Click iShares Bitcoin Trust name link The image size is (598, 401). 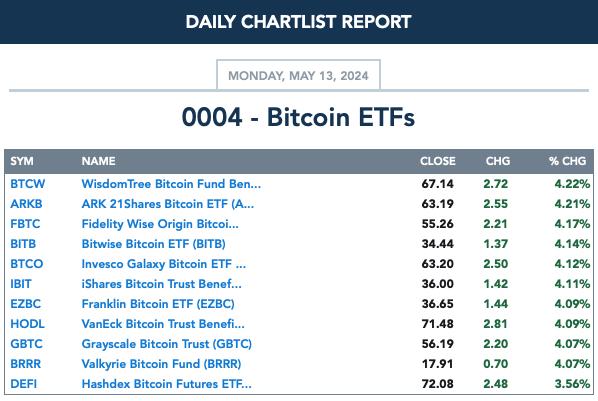161,284
